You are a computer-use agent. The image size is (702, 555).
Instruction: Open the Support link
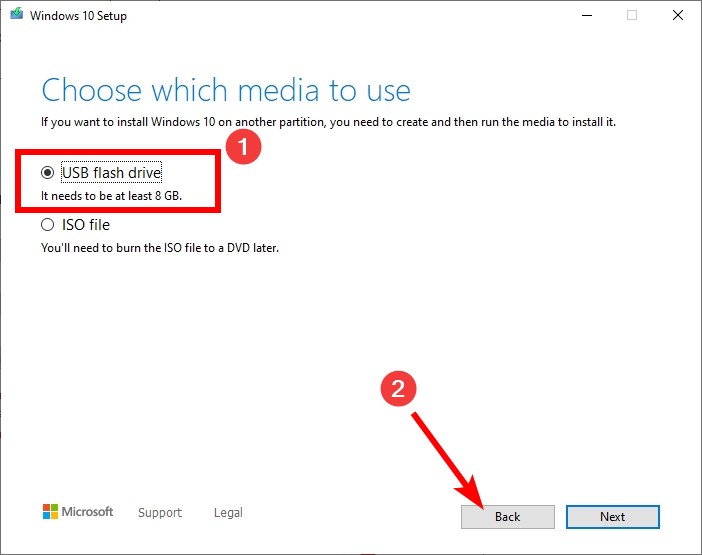pos(160,512)
